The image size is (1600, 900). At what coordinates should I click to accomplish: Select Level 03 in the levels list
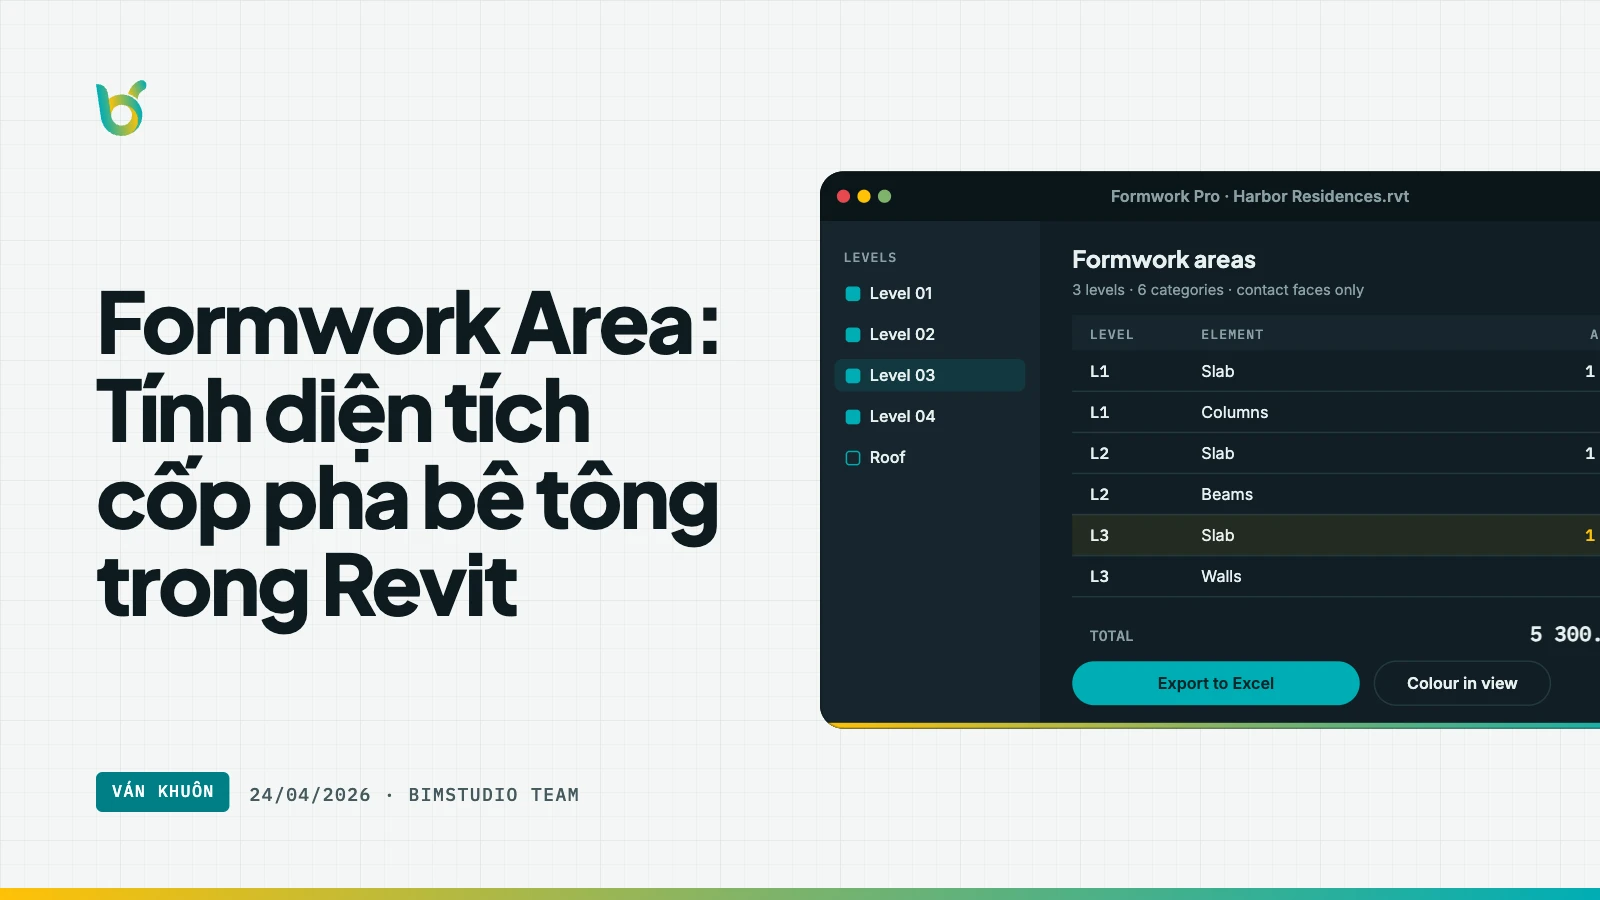click(x=929, y=375)
